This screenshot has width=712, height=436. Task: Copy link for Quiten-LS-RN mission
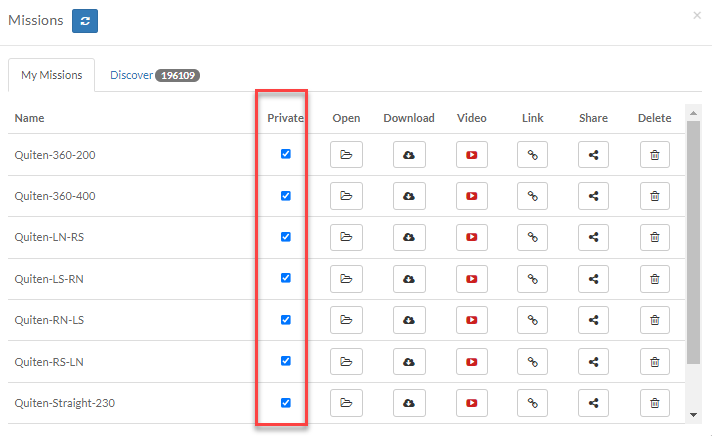click(x=532, y=279)
